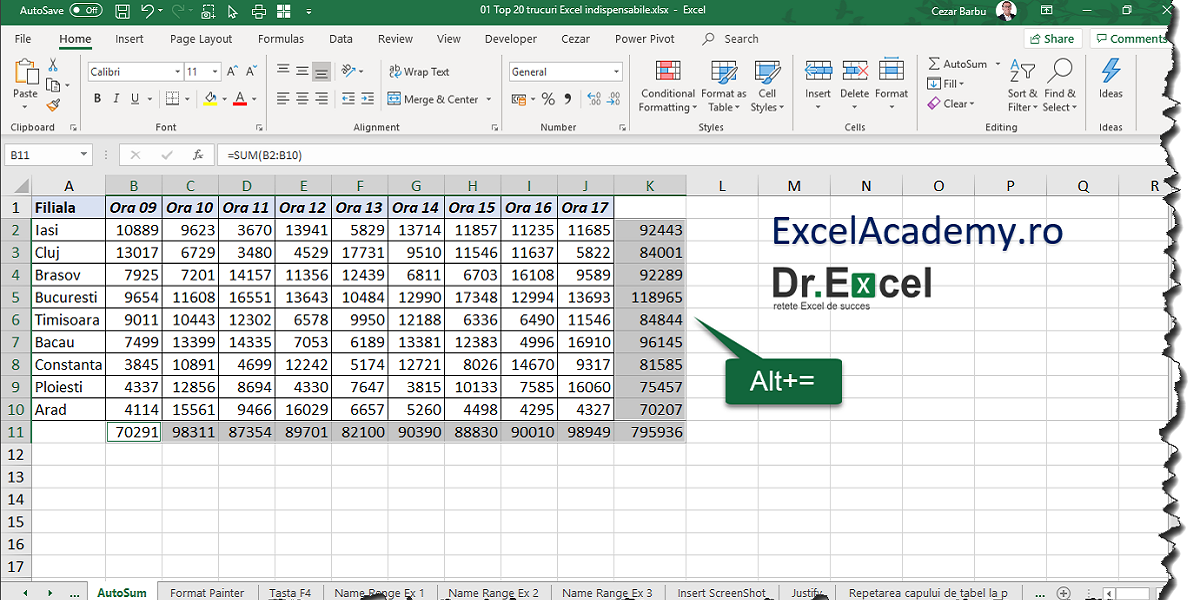Align text right in cells

coord(321,99)
